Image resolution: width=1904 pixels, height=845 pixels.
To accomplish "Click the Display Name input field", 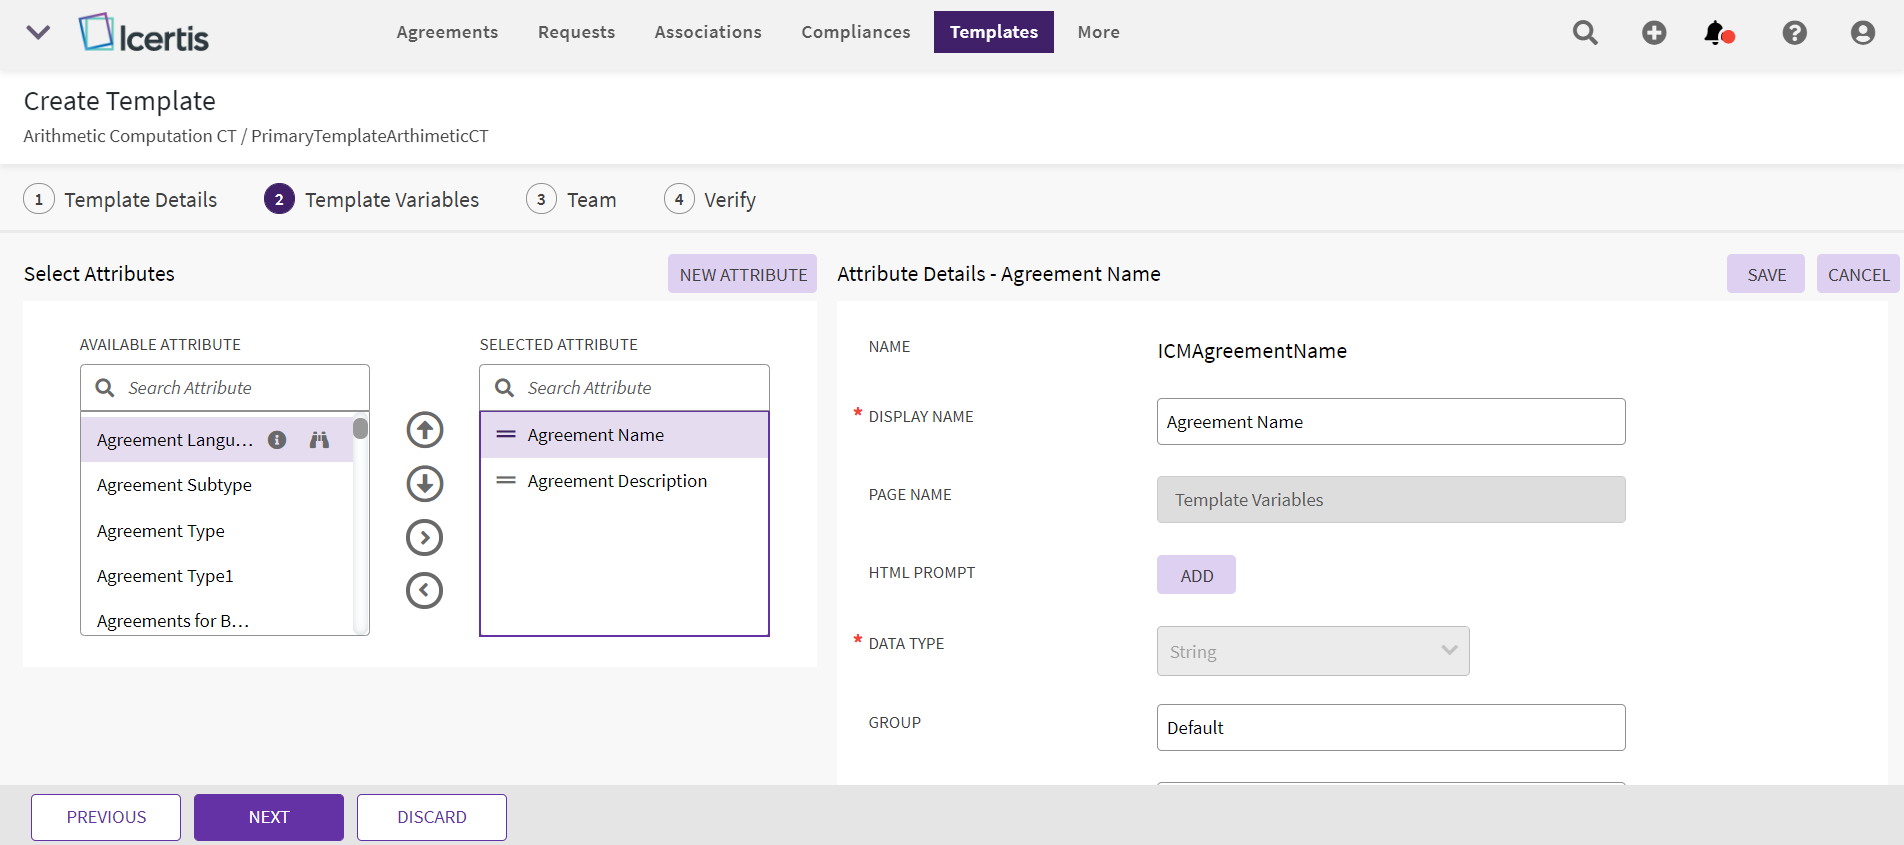I will coord(1390,422).
